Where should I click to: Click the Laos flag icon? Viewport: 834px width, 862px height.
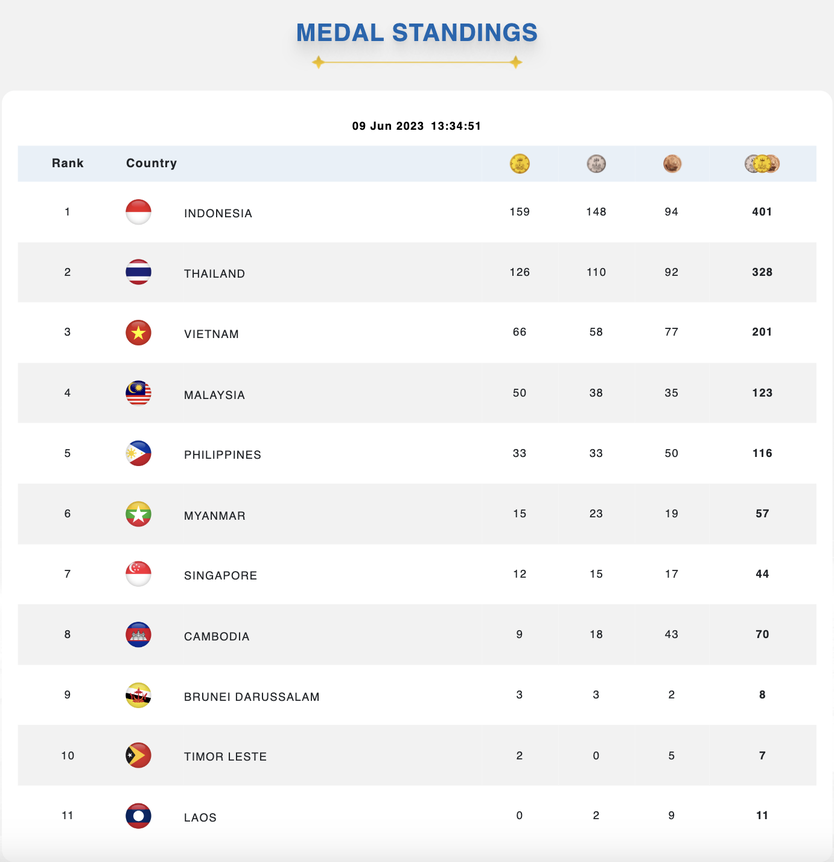tap(139, 816)
